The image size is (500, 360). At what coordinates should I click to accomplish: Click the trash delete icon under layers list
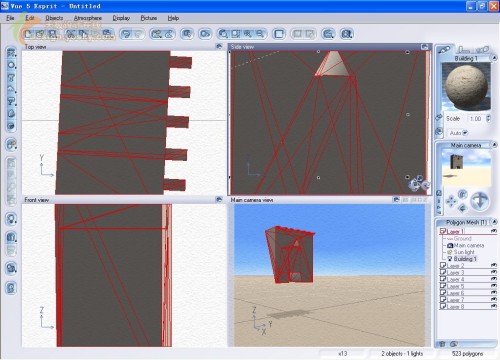pyautogui.click(x=442, y=344)
